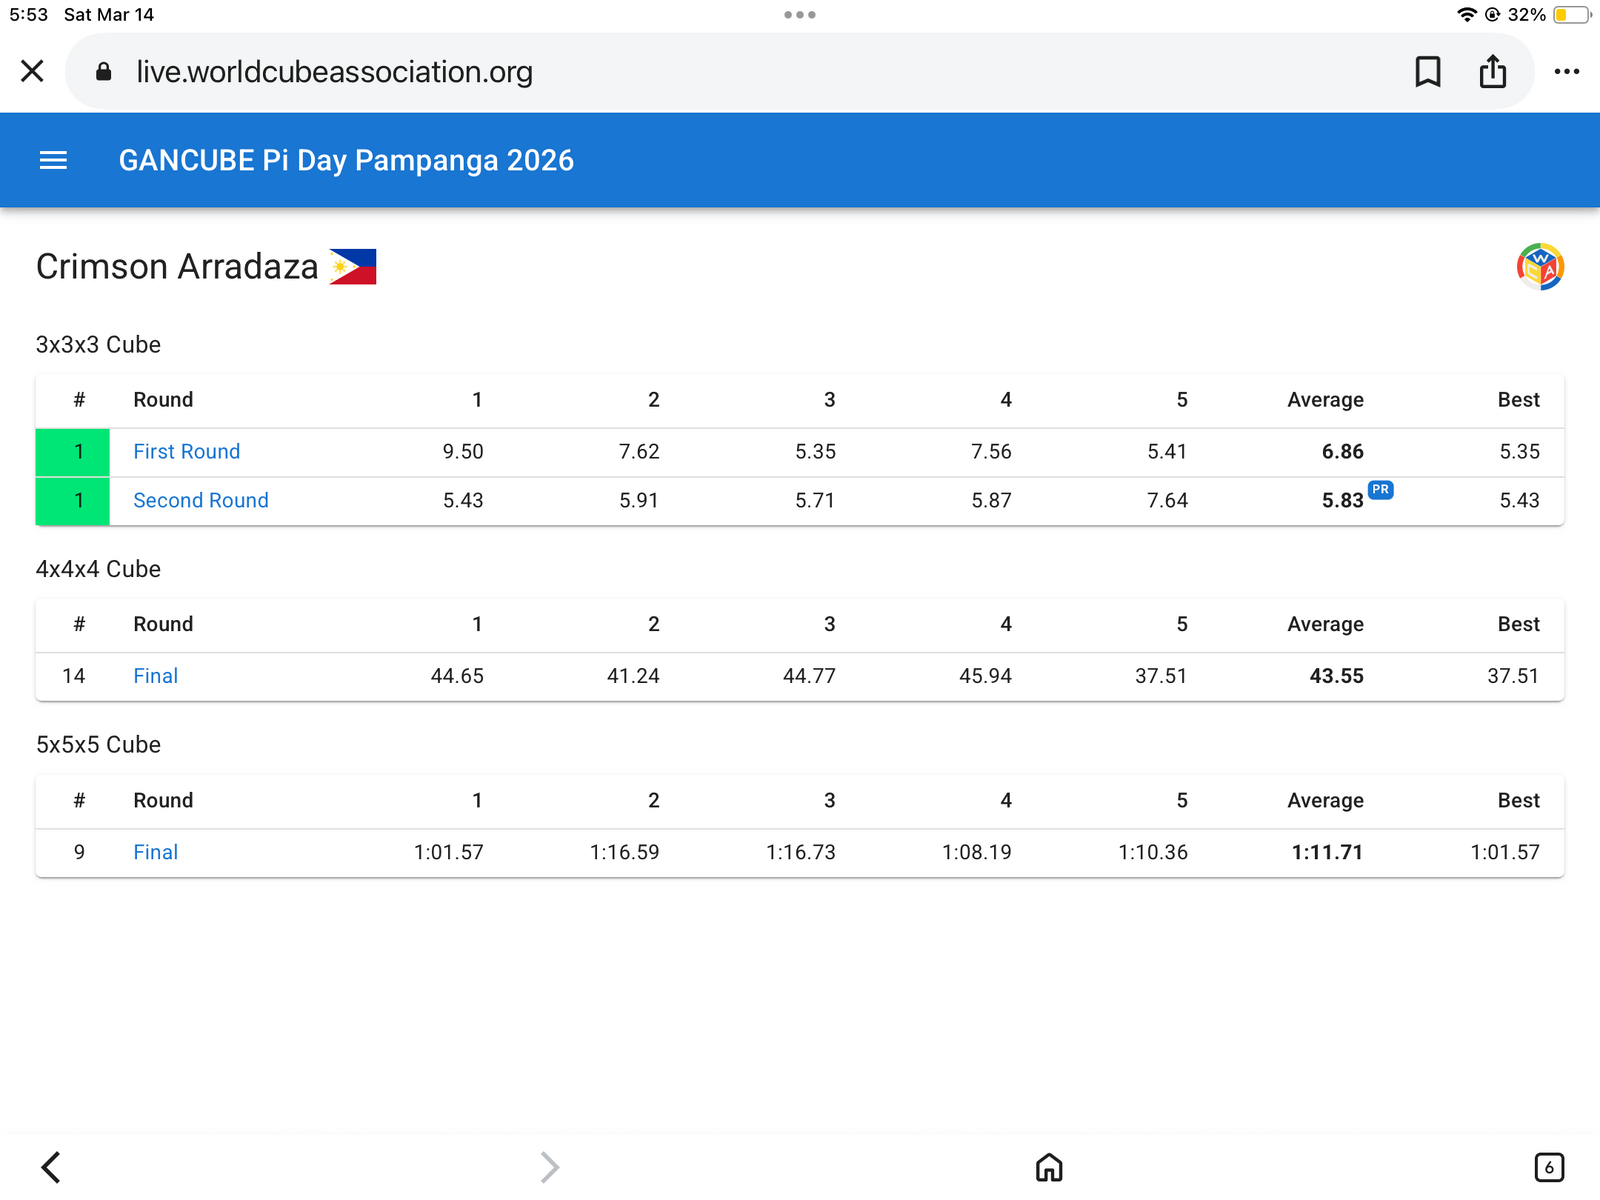The width and height of the screenshot is (1600, 1200).
Task: Open browser more options menu
Action: [x=1567, y=72]
